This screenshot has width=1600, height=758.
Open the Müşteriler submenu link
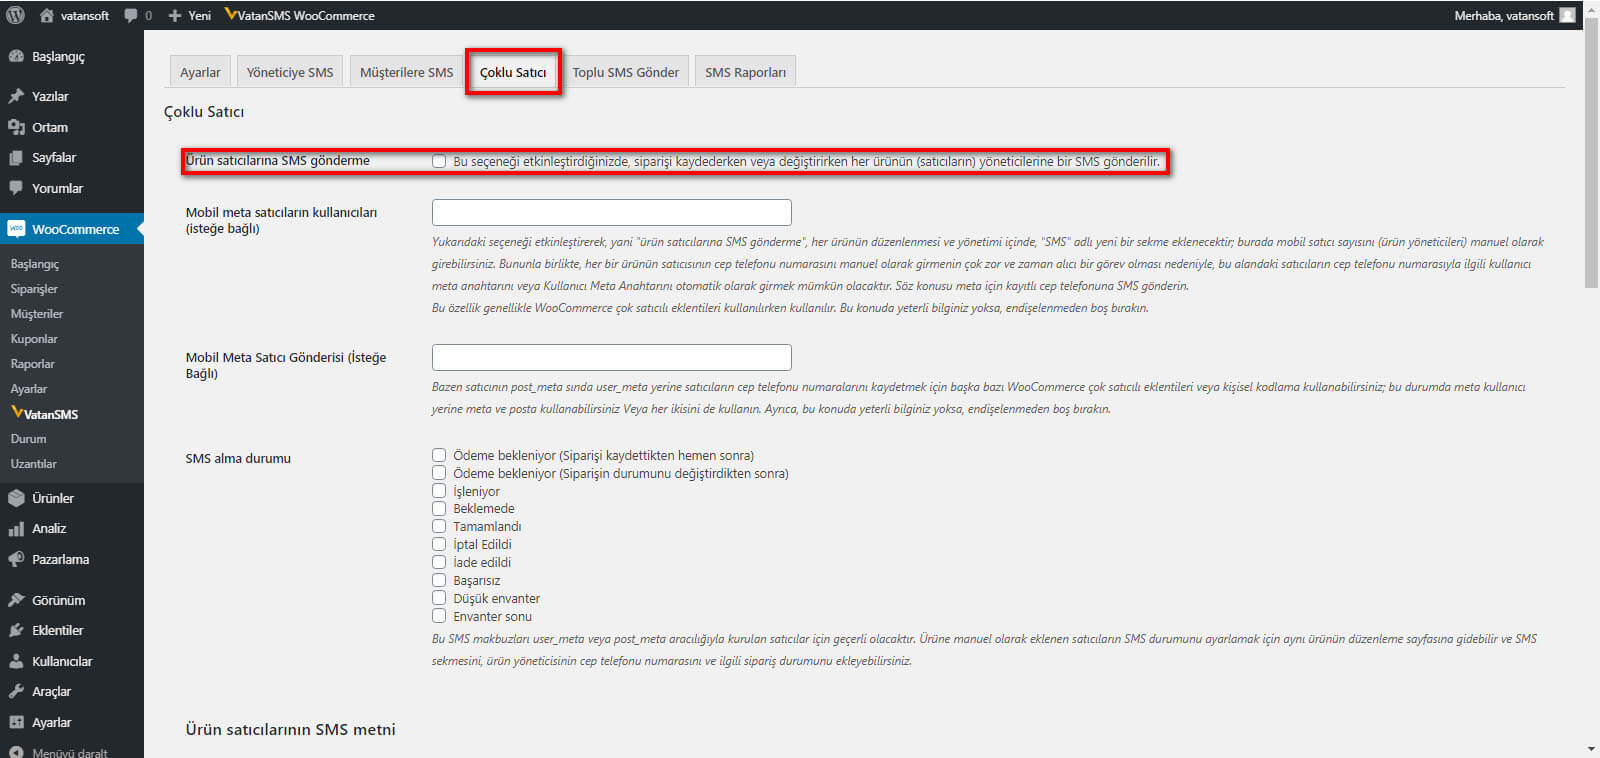pos(37,314)
